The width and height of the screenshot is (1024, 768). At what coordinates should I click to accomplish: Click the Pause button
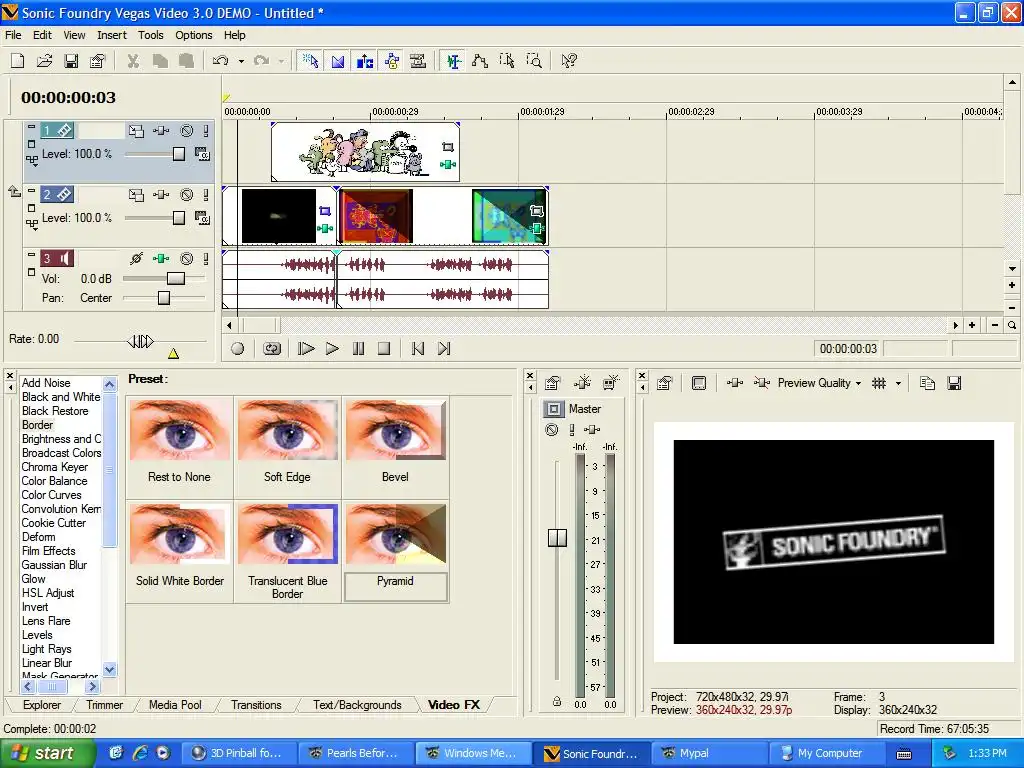tap(359, 349)
